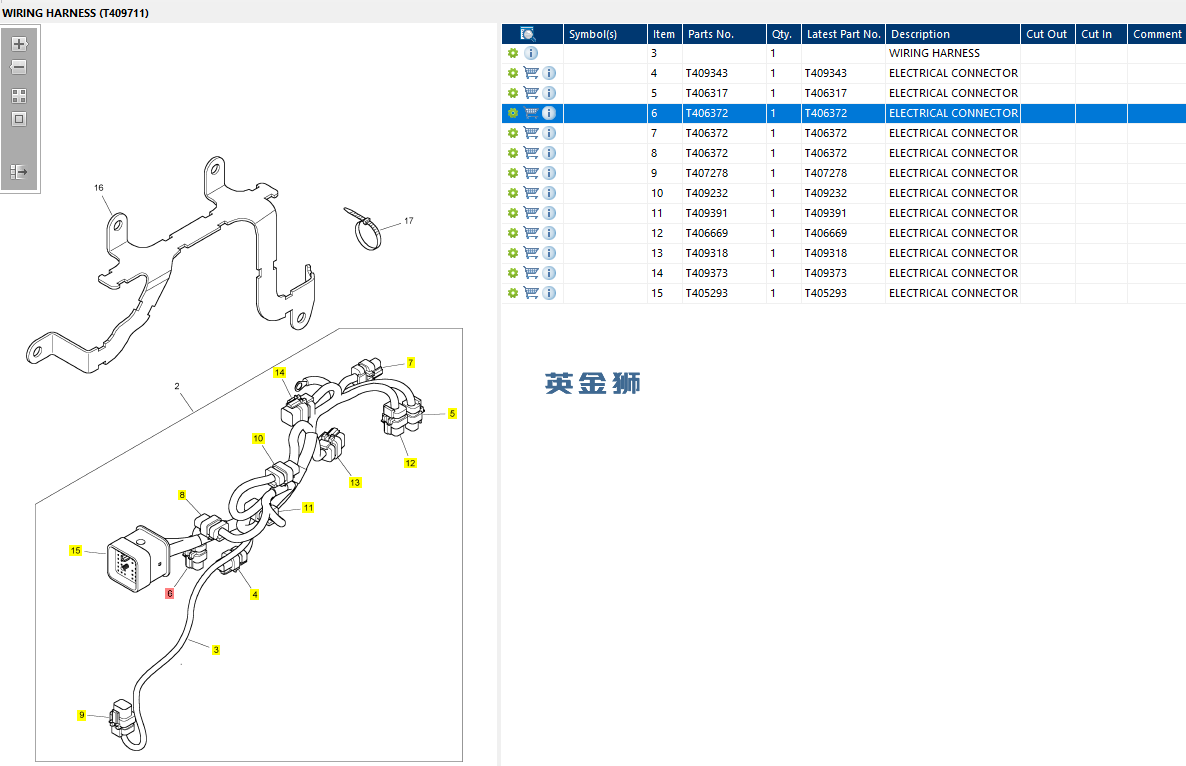Click the green gear icon for item 4
The image size is (1186, 766).
point(513,73)
